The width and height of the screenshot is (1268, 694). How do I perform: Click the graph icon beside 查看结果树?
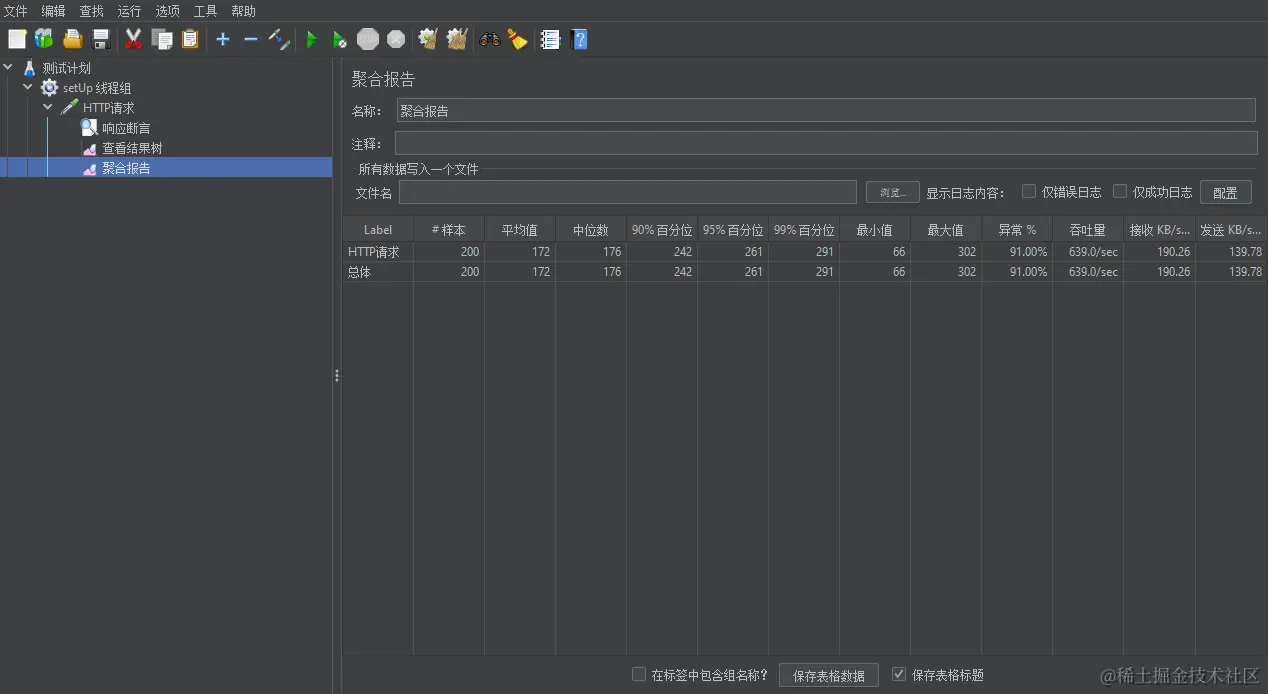(89, 148)
